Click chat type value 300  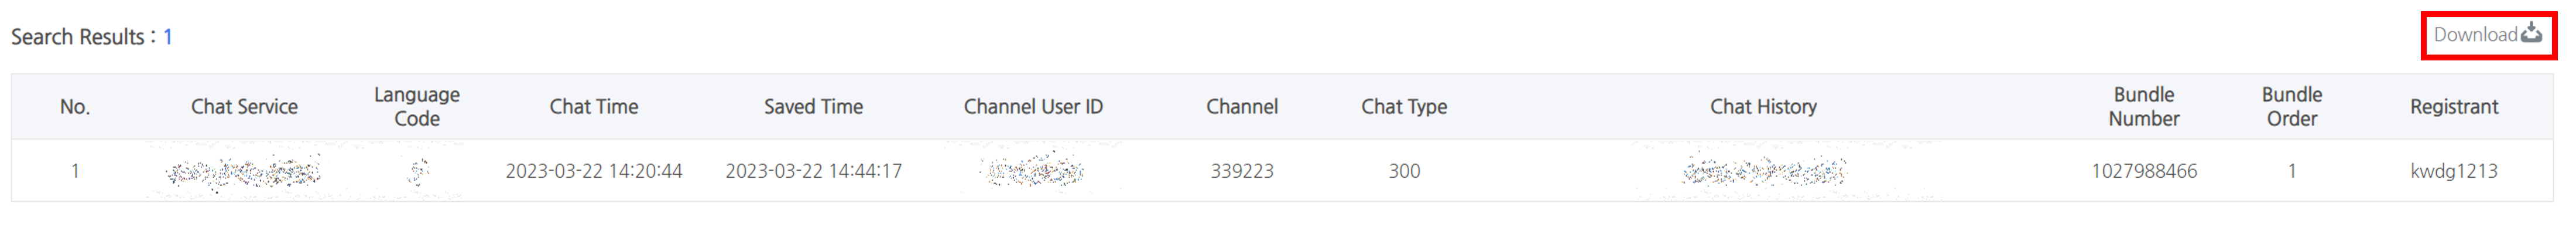coord(1404,171)
